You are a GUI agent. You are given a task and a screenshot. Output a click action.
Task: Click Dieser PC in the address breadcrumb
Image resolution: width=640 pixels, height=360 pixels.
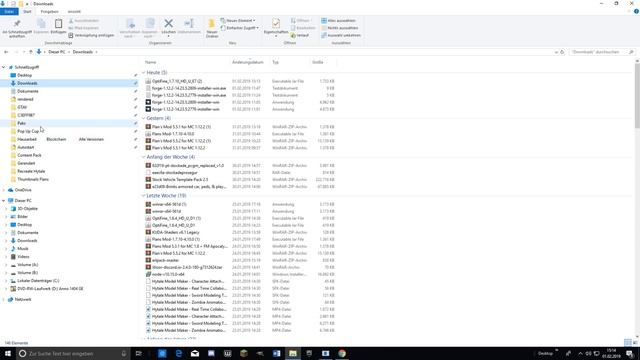point(57,52)
